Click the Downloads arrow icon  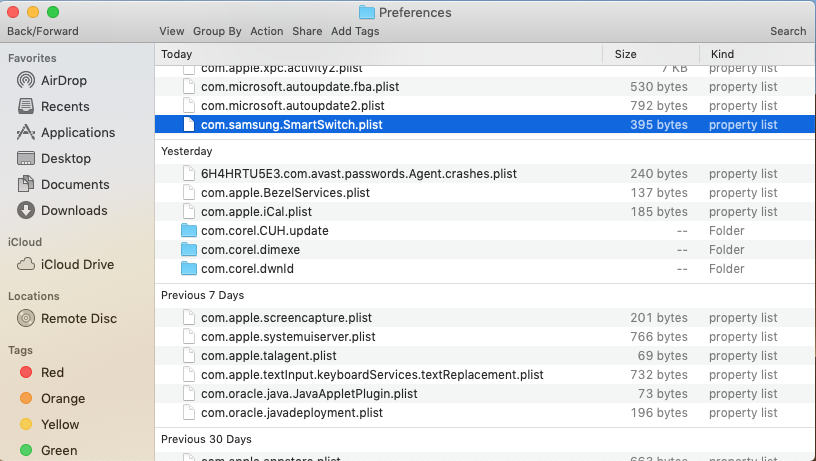(x=25, y=210)
